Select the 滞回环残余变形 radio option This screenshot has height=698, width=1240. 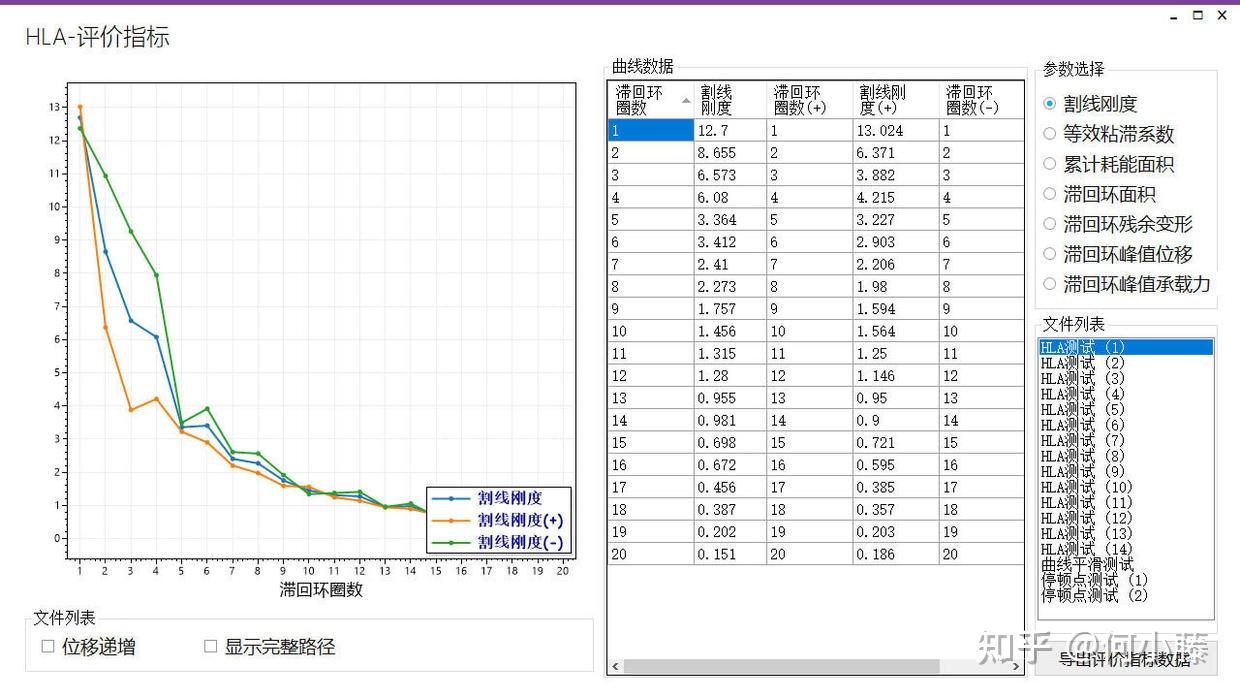click(x=1117, y=224)
